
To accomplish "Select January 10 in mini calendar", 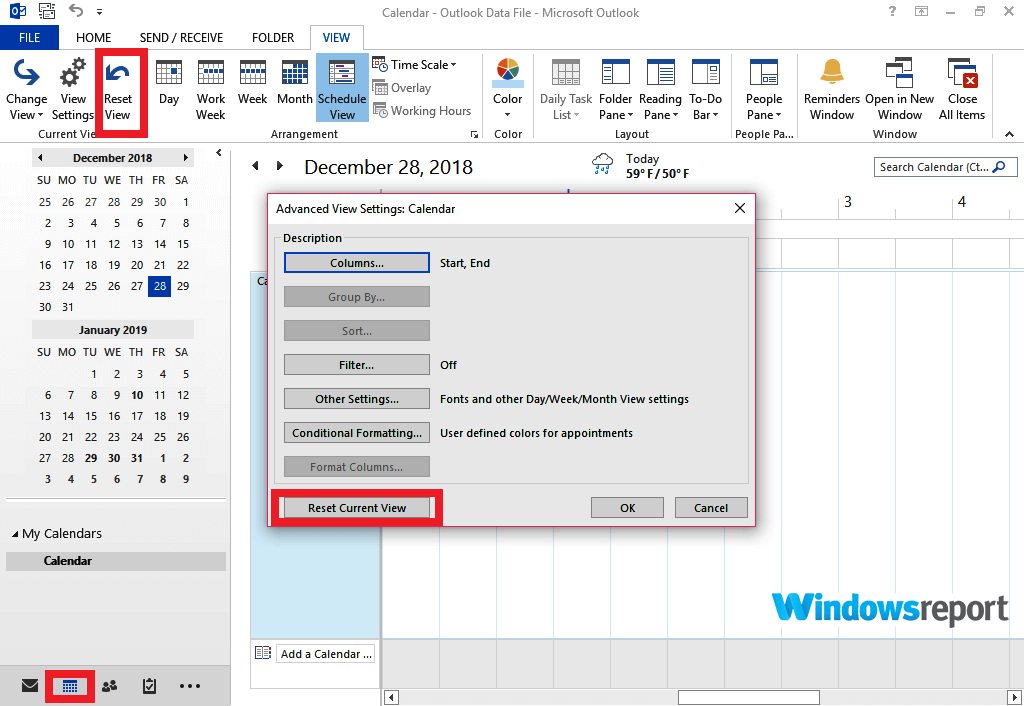I will [136, 395].
